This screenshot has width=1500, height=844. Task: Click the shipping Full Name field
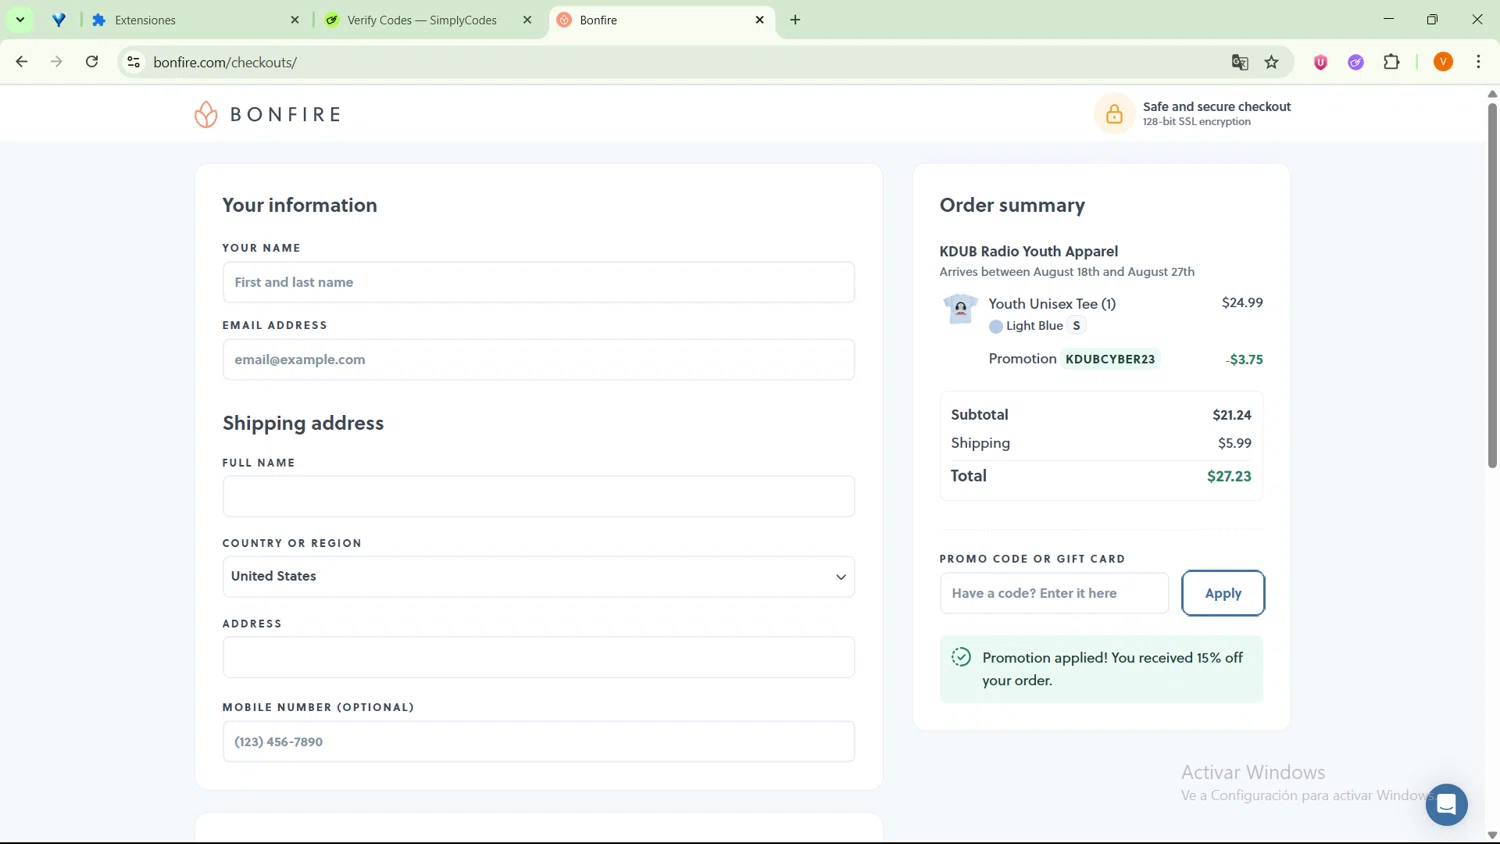538,496
